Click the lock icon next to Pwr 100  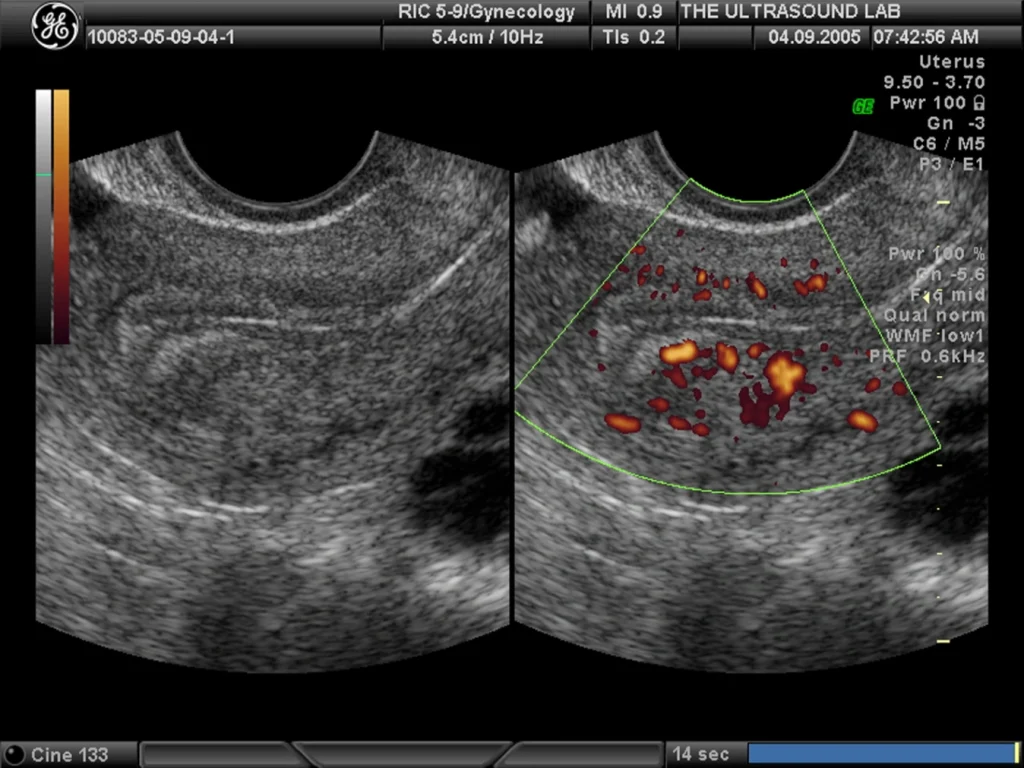pyautogui.click(x=978, y=103)
